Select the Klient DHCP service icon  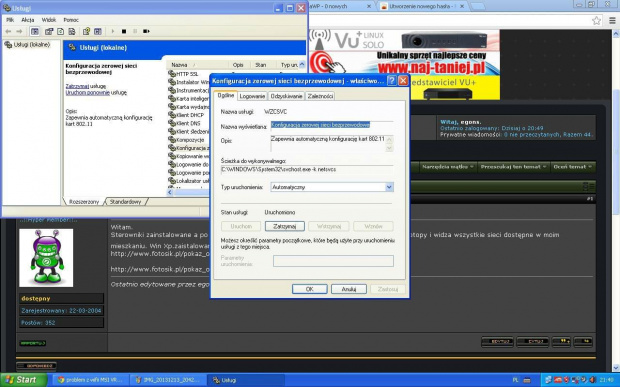172,115
